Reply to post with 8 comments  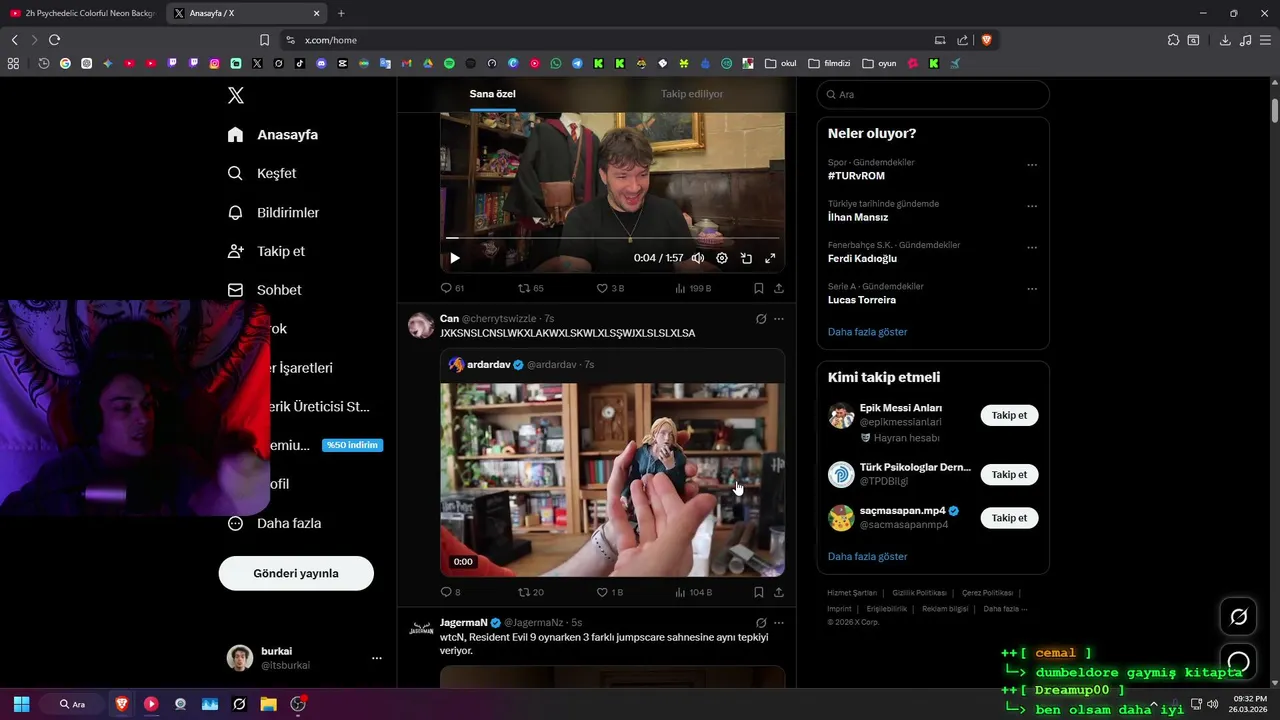pos(450,592)
